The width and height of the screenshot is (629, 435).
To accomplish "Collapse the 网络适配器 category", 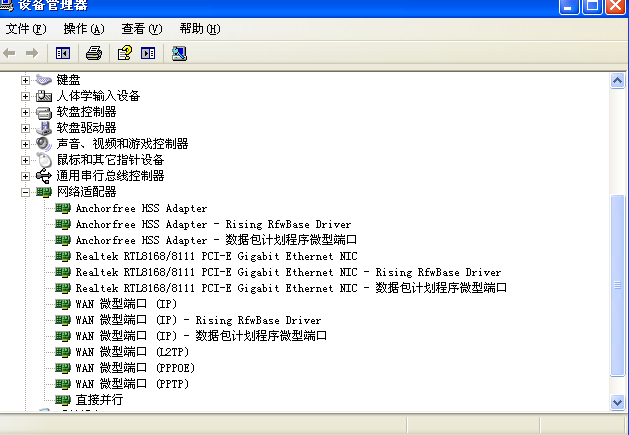I will (x=25, y=192).
